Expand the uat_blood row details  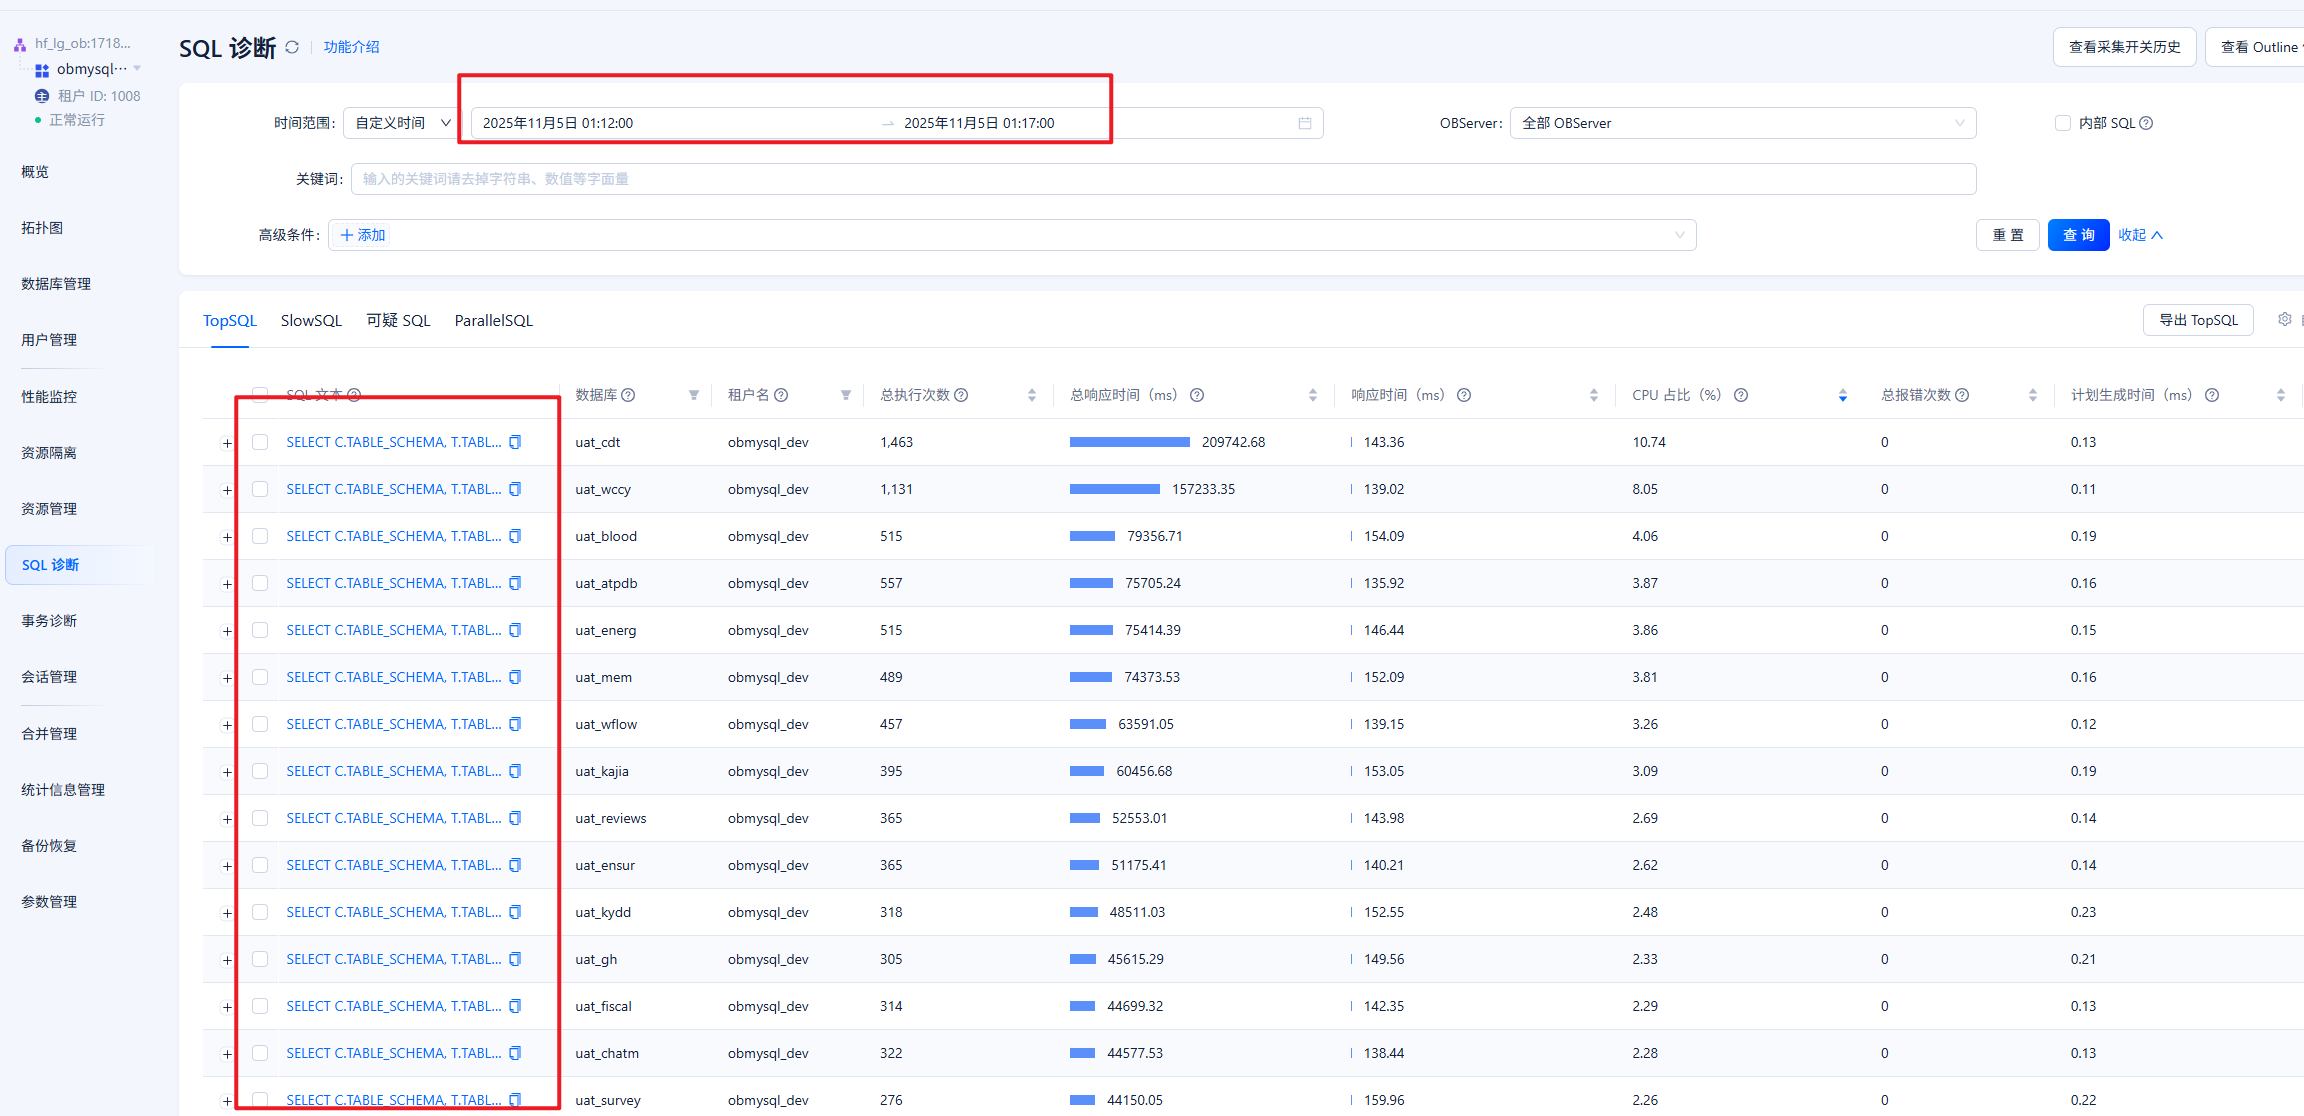pos(227,537)
